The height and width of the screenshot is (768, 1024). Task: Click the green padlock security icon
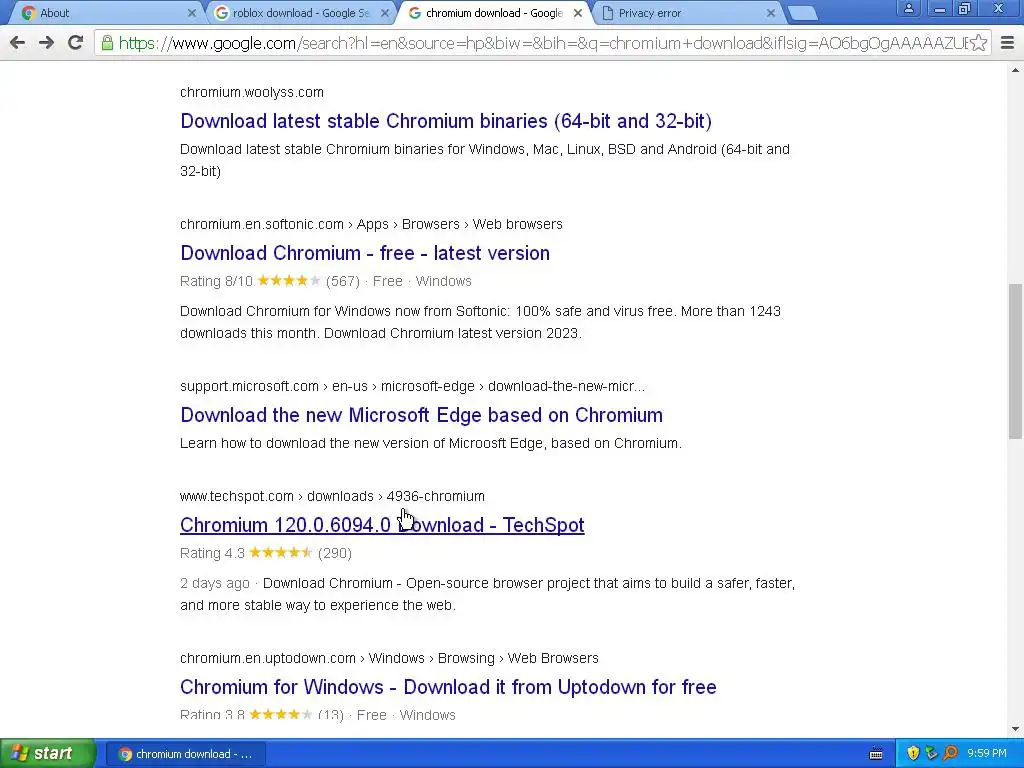107,43
